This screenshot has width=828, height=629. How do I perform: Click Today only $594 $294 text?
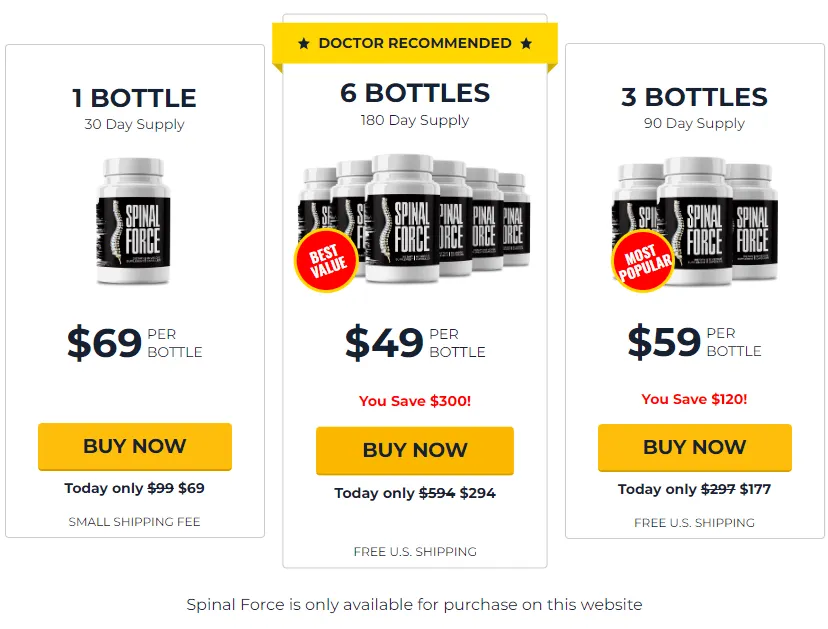(x=415, y=493)
